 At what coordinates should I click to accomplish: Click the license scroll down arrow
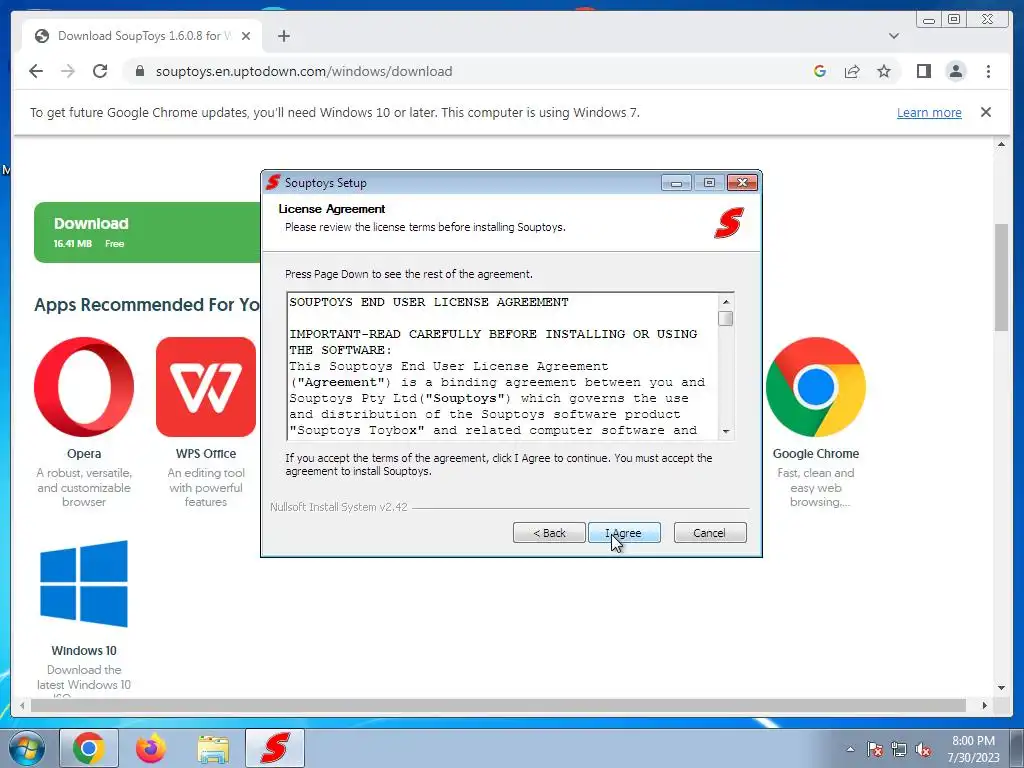(x=726, y=432)
